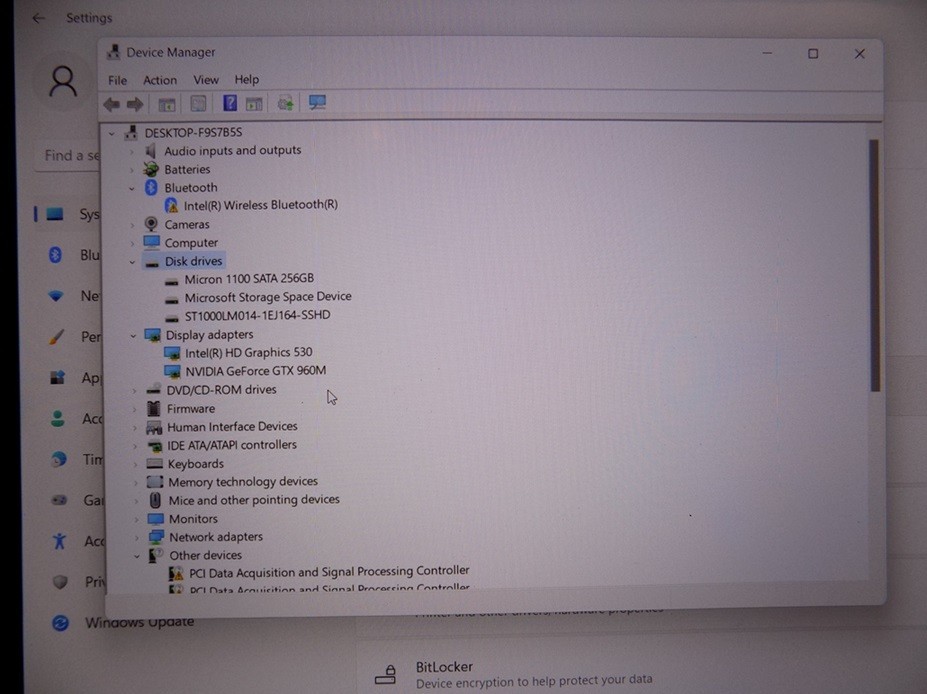
Task: Expand the DVD/CD-ROM drives category
Action: [134, 391]
